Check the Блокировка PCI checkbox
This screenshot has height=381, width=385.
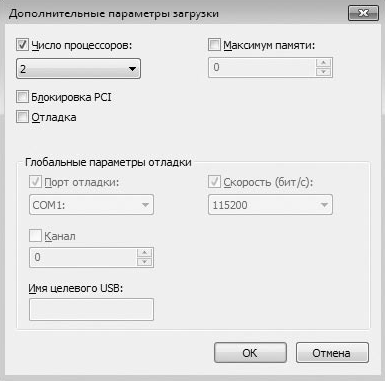click(x=22, y=97)
